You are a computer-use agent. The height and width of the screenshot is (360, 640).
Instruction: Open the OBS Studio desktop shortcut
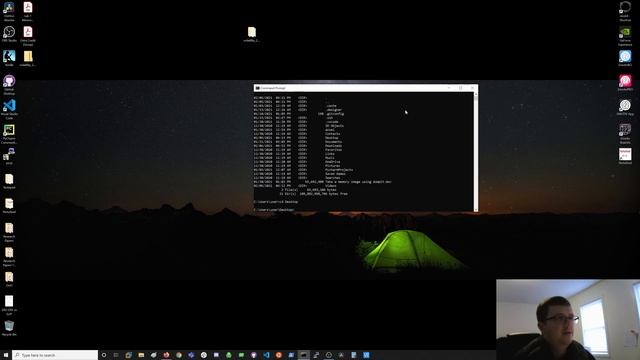pos(9,34)
